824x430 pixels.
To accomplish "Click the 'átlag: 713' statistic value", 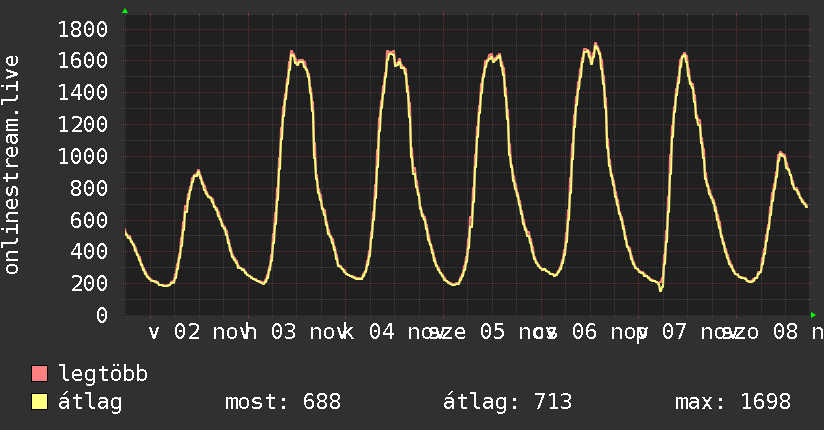I will coord(507,402).
